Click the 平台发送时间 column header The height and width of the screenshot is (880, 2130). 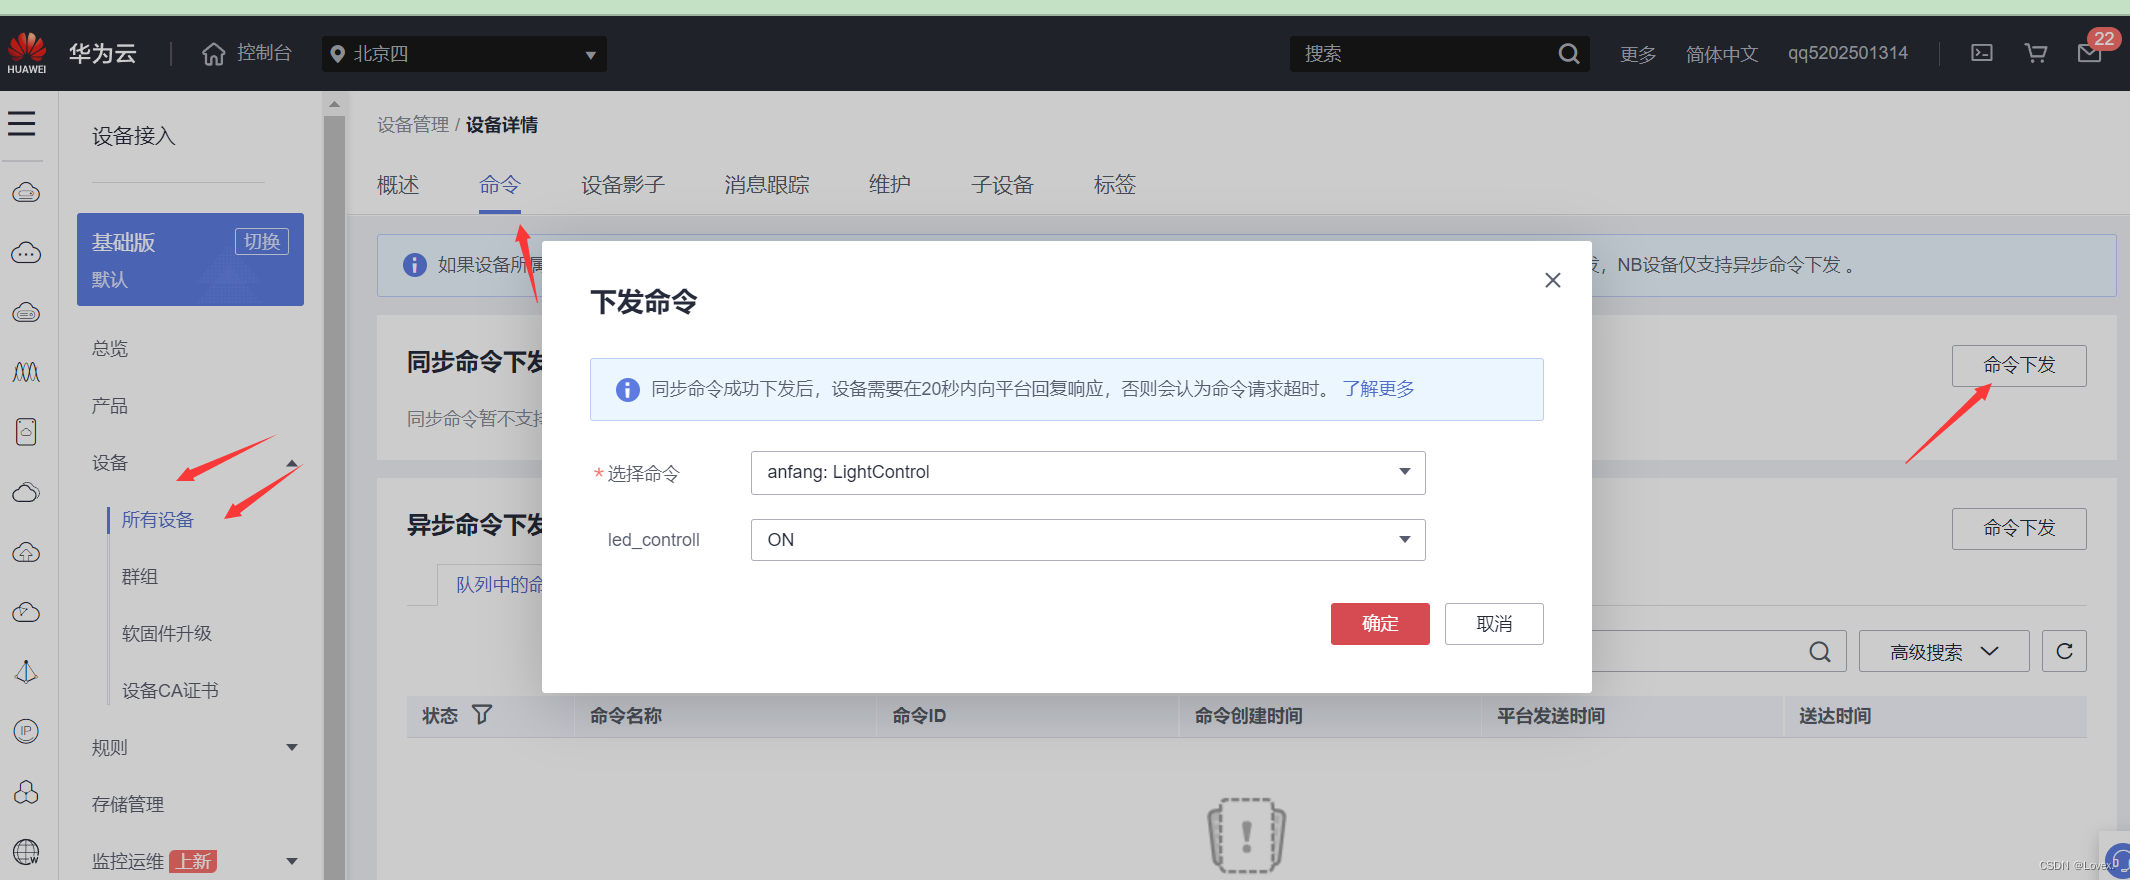(x=1551, y=716)
